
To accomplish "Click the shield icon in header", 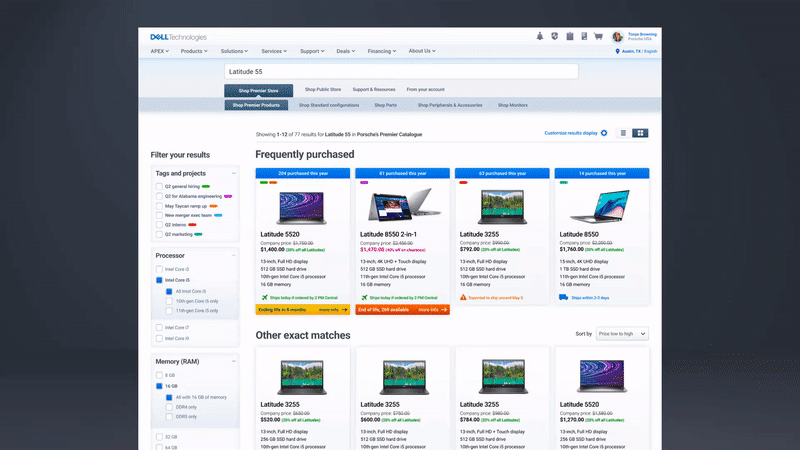I will coord(555,36).
